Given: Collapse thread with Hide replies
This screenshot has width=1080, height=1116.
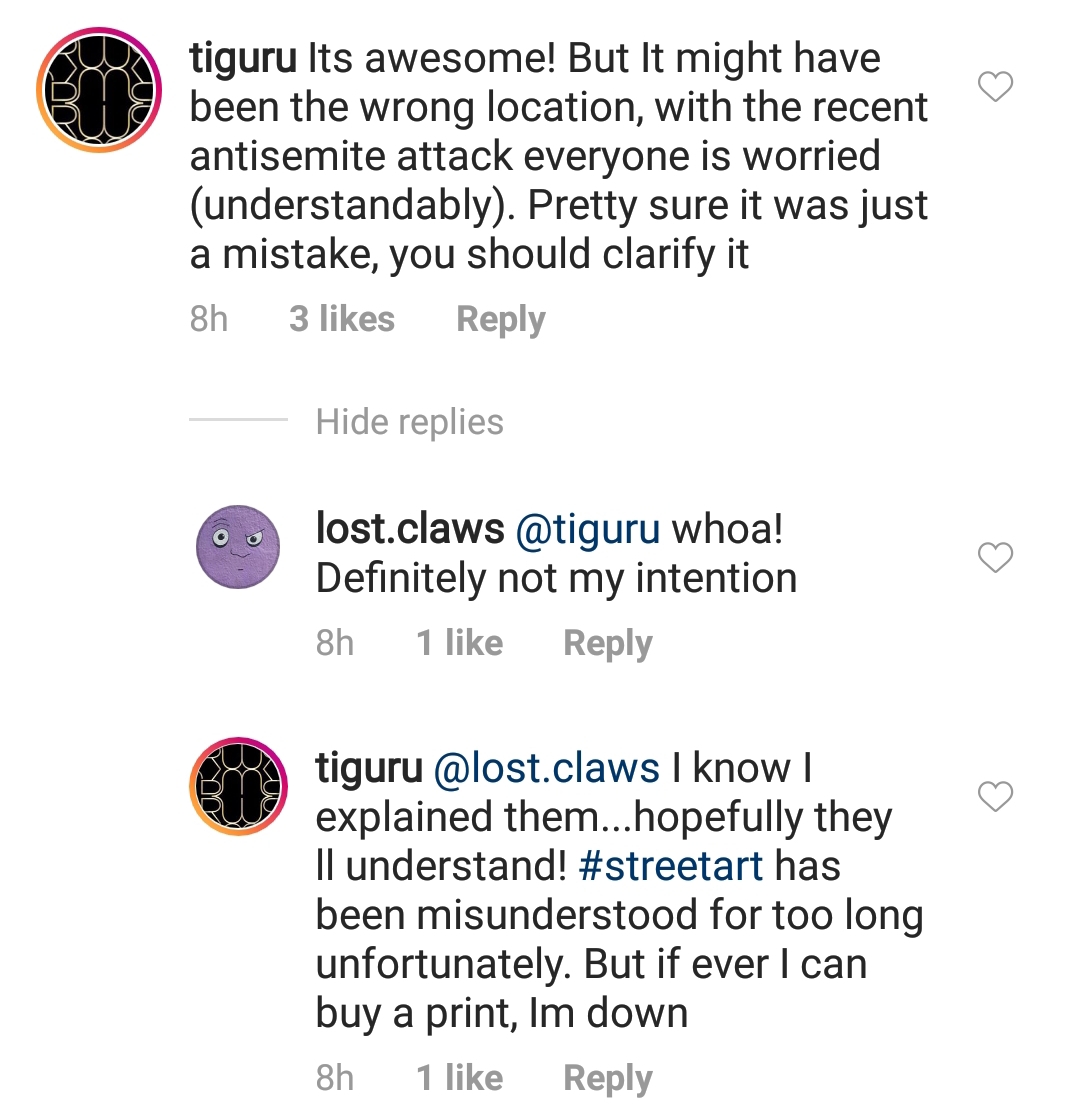Looking at the screenshot, I should coord(409,422).
